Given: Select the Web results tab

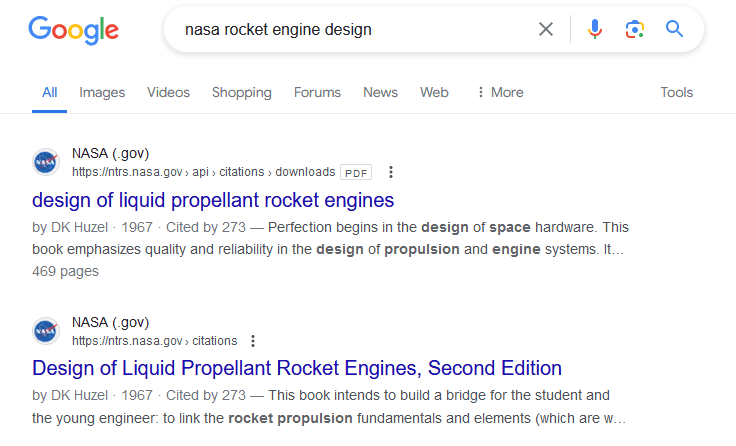Looking at the screenshot, I should tap(434, 92).
